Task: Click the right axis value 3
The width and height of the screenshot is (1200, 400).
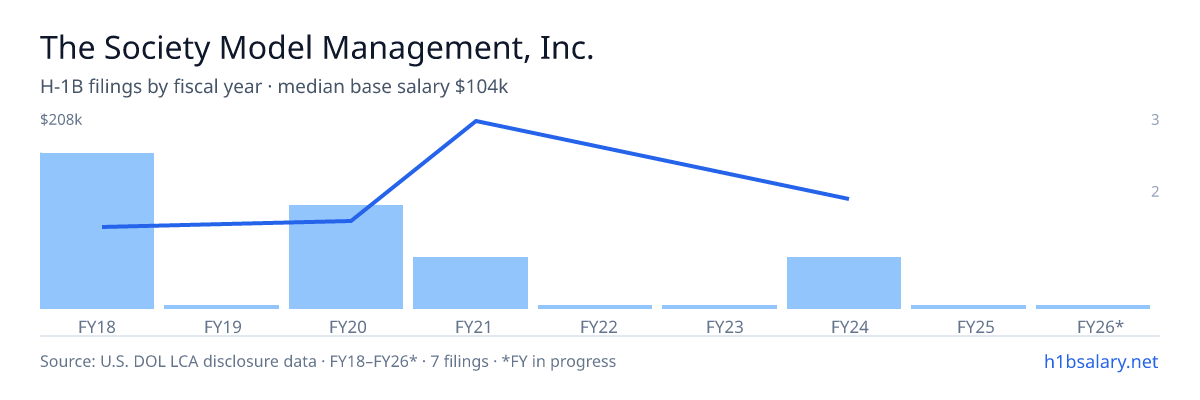Action: (1155, 120)
